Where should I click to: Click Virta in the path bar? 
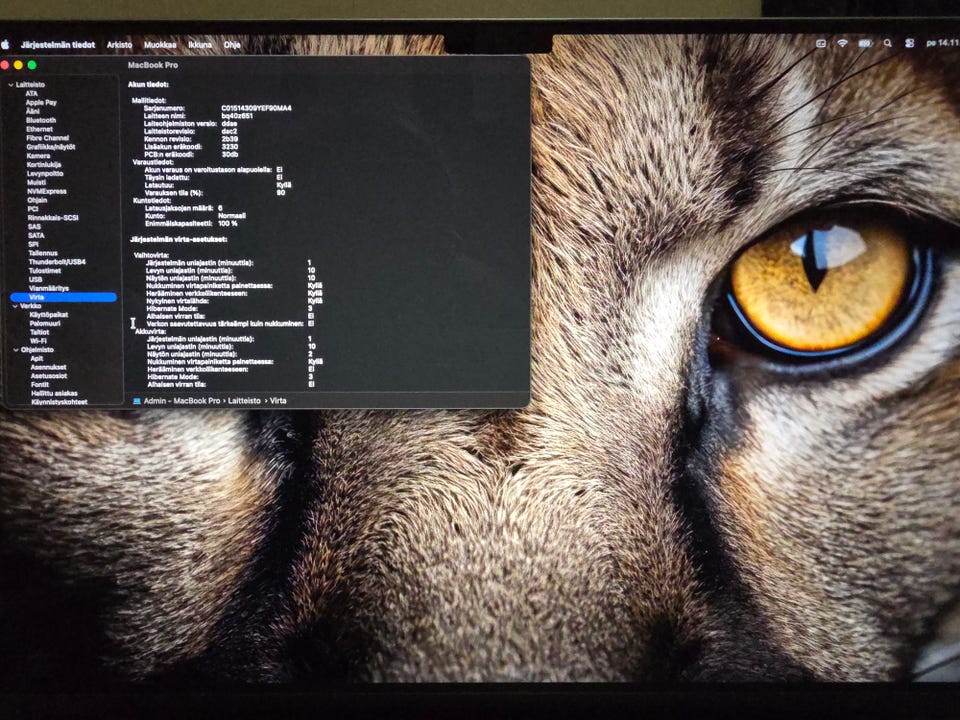pyautogui.click(x=278, y=401)
